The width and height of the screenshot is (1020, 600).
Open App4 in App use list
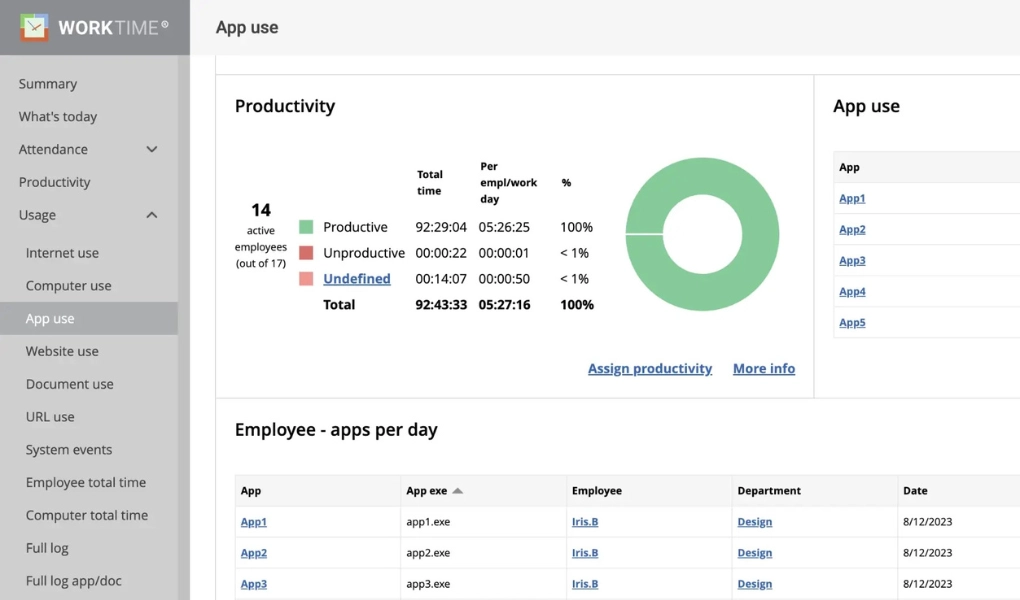852,292
